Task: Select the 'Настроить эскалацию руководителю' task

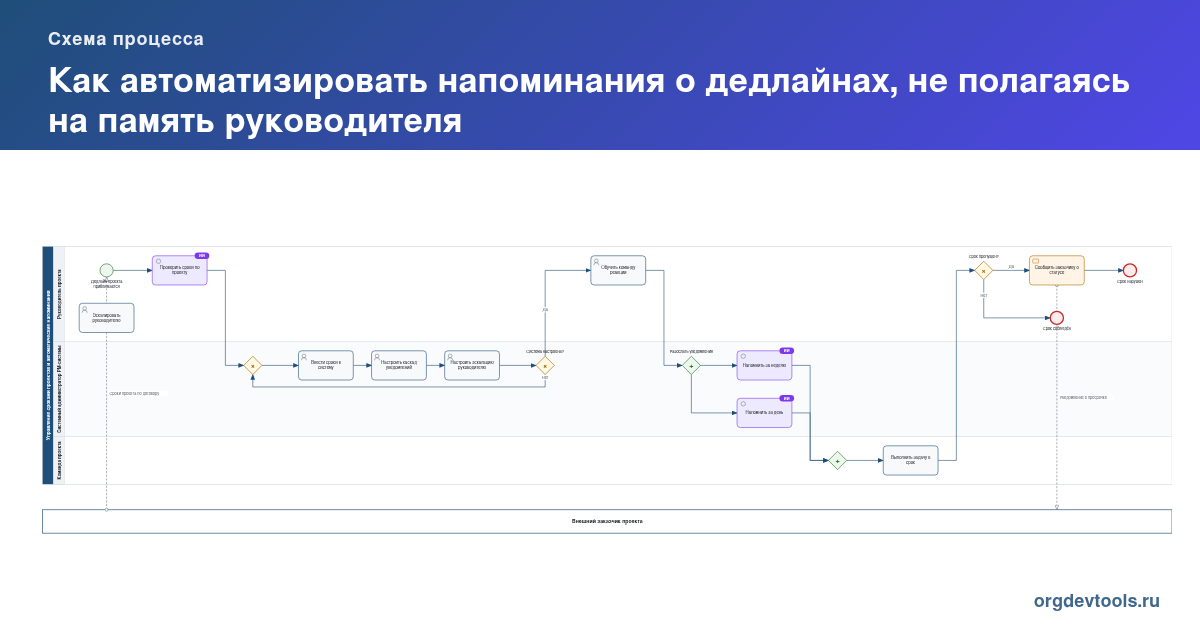Action: click(472, 366)
